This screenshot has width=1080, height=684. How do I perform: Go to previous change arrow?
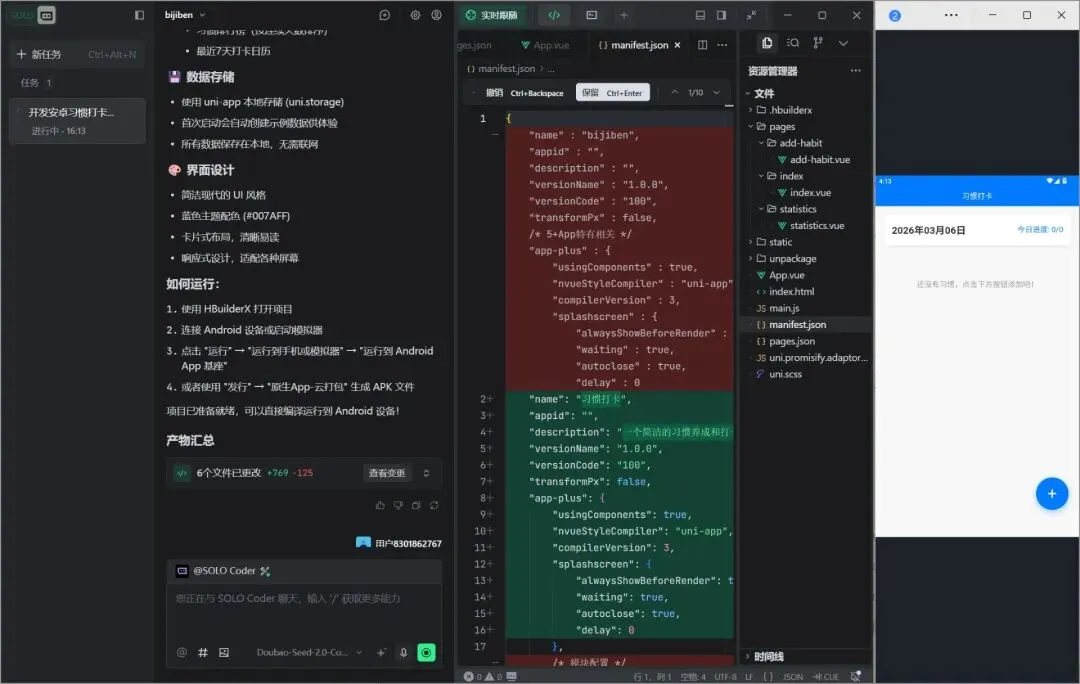point(674,92)
